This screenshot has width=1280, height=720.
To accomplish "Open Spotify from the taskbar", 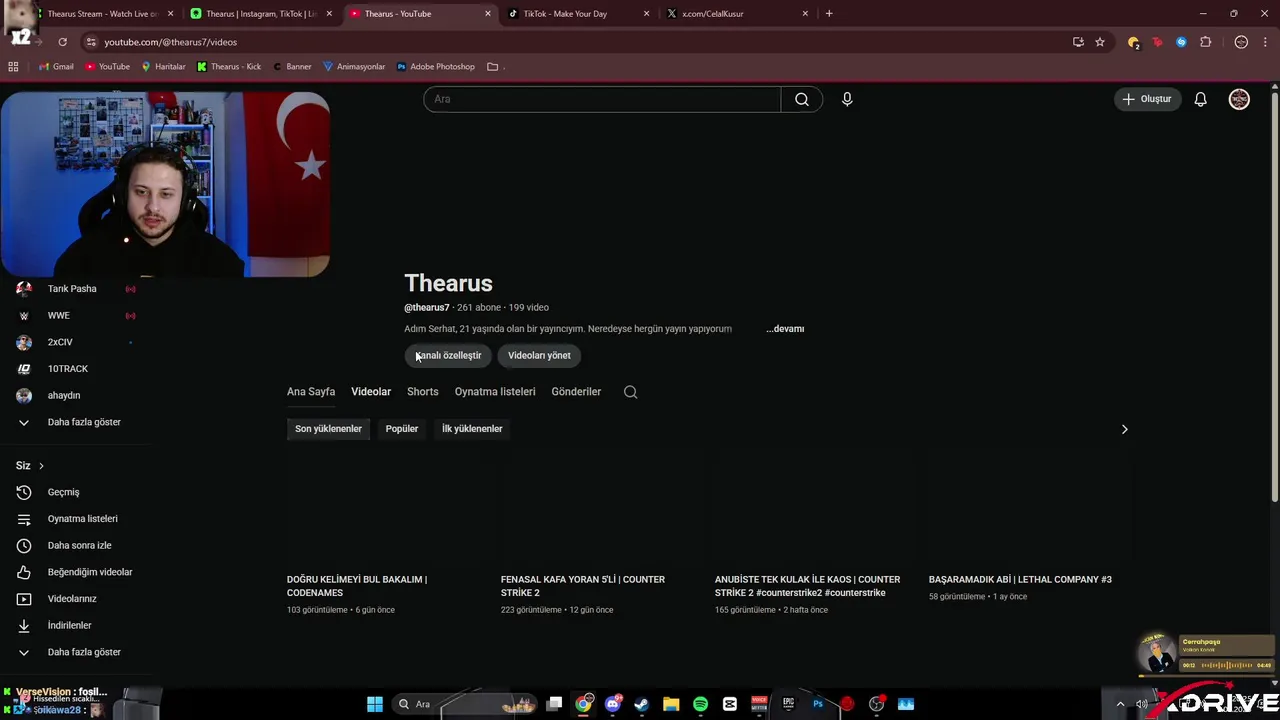I will click(x=700, y=704).
